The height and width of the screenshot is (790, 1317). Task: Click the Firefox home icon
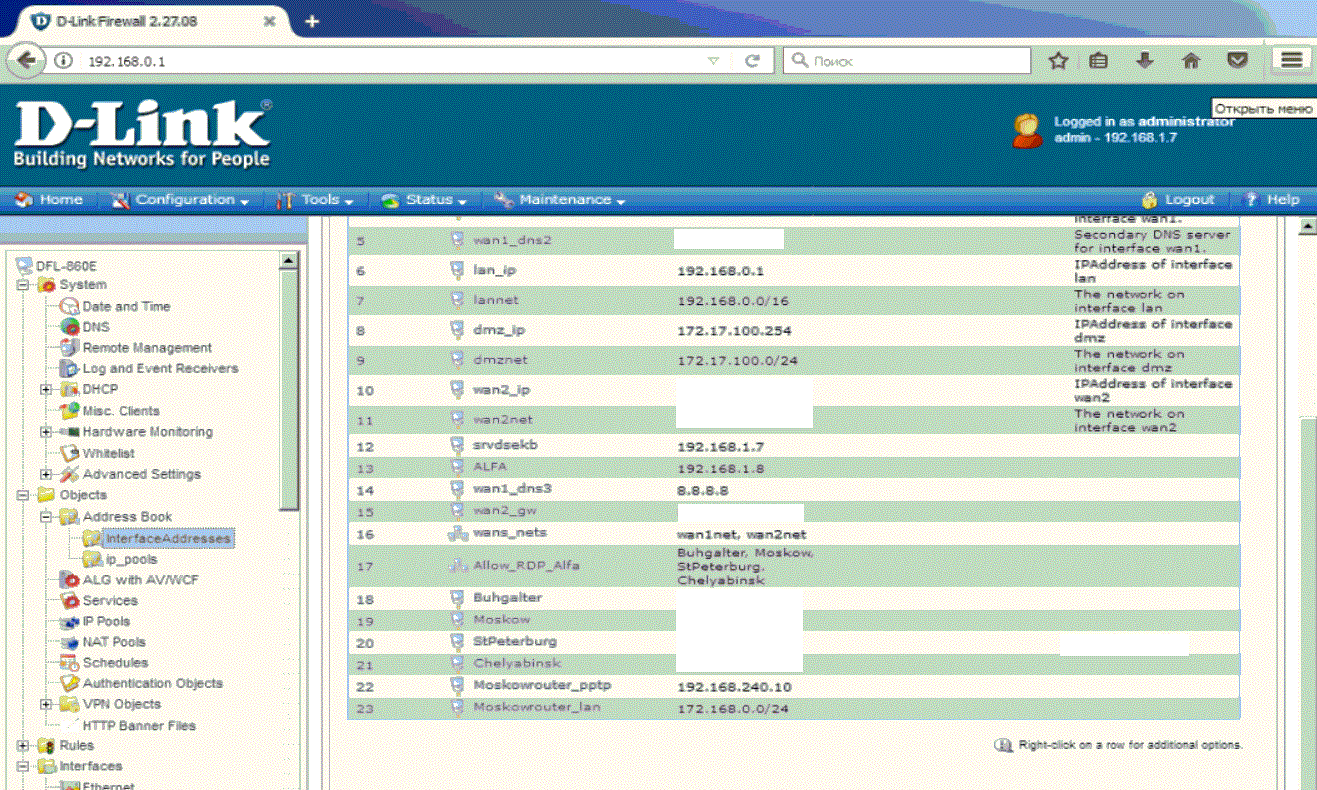(1191, 61)
